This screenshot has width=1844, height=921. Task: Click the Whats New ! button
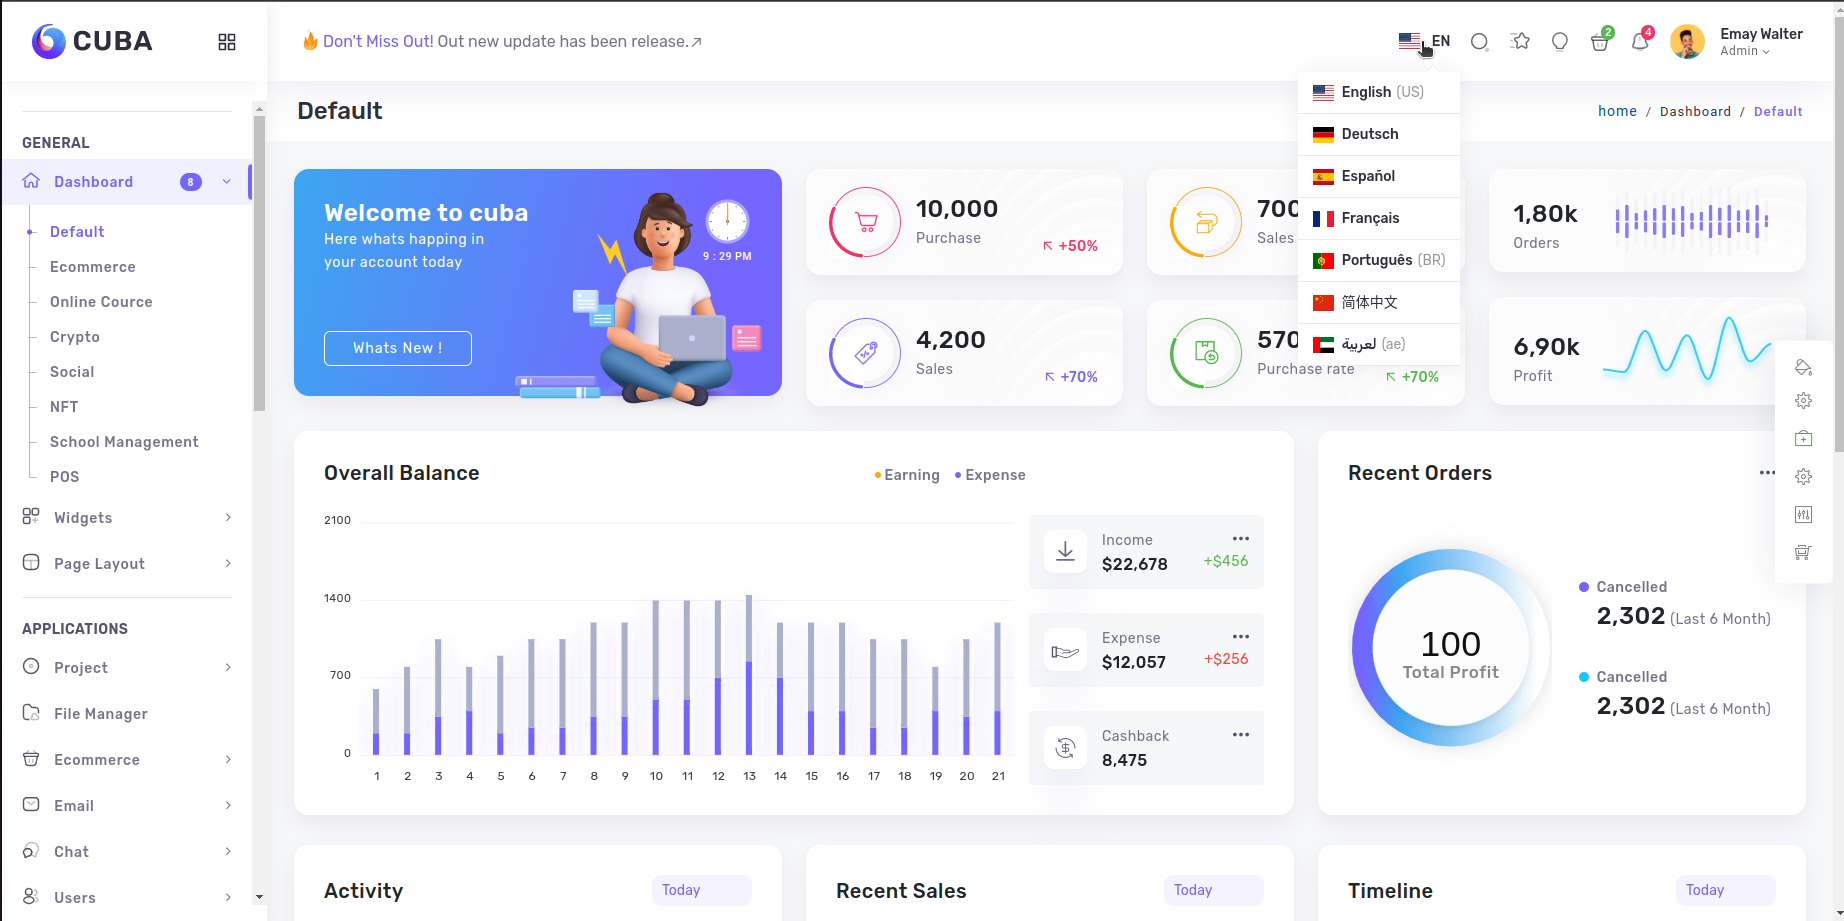(398, 348)
